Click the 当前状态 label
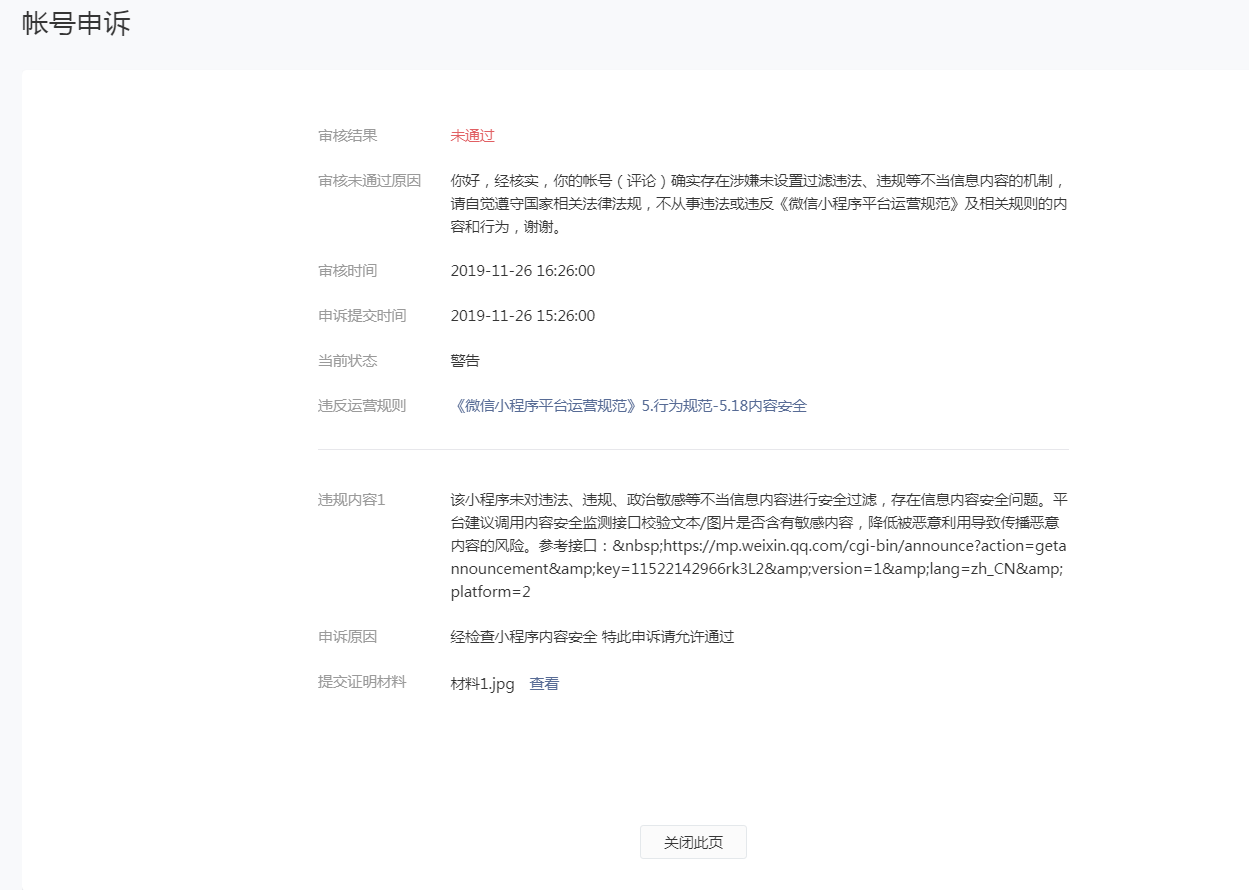The width and height of the screenshot is (1249, 890). pos(348,361)
